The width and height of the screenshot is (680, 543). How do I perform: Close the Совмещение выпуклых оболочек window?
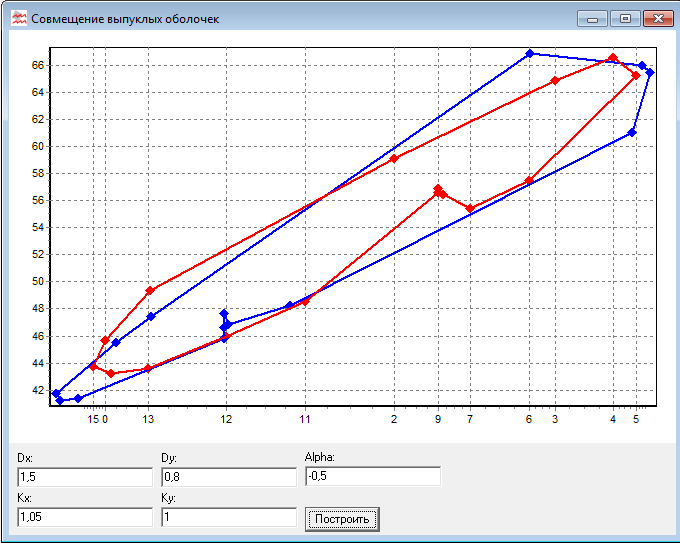[657, 18]
